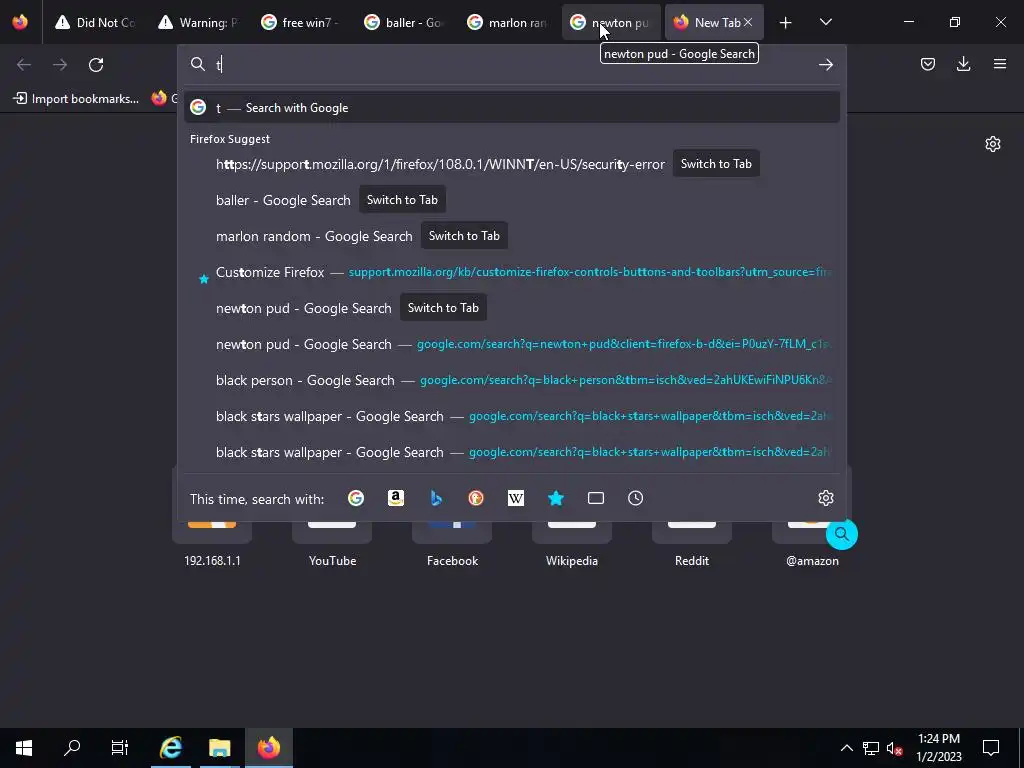Open Task View on taskbar

pos(120,748)
